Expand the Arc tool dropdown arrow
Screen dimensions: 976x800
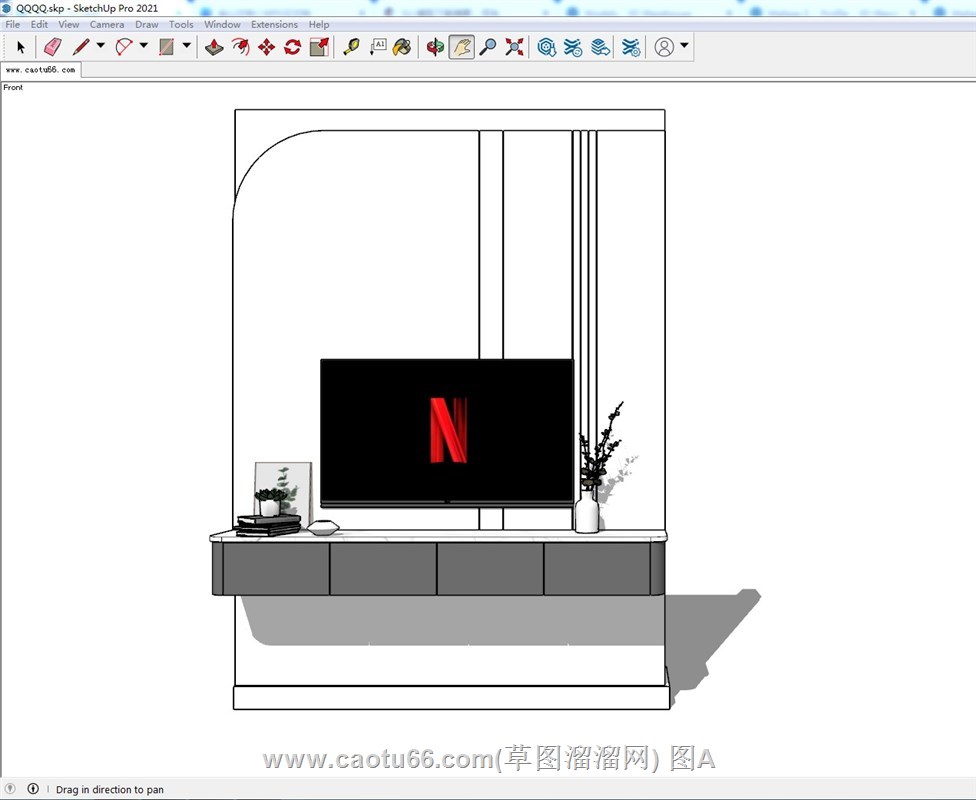pos(144,45)
